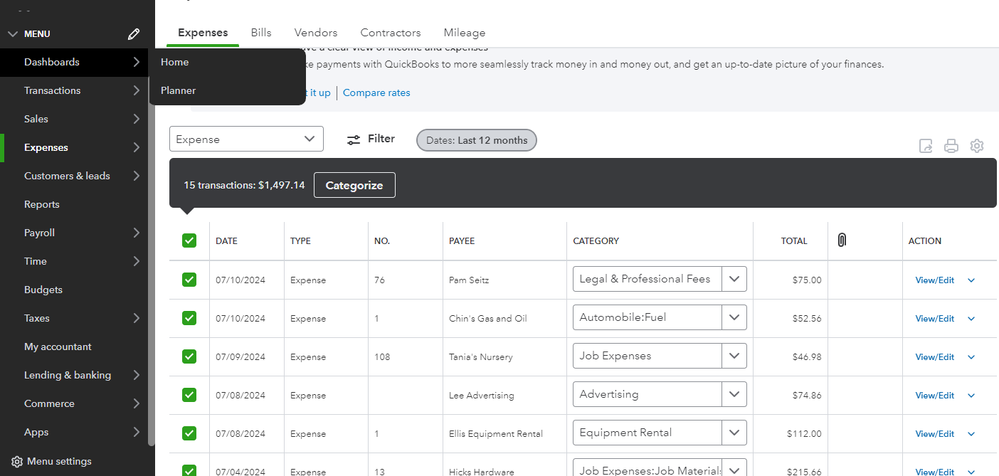
Task: Open table settings gear icon
Action: point(977,146)
